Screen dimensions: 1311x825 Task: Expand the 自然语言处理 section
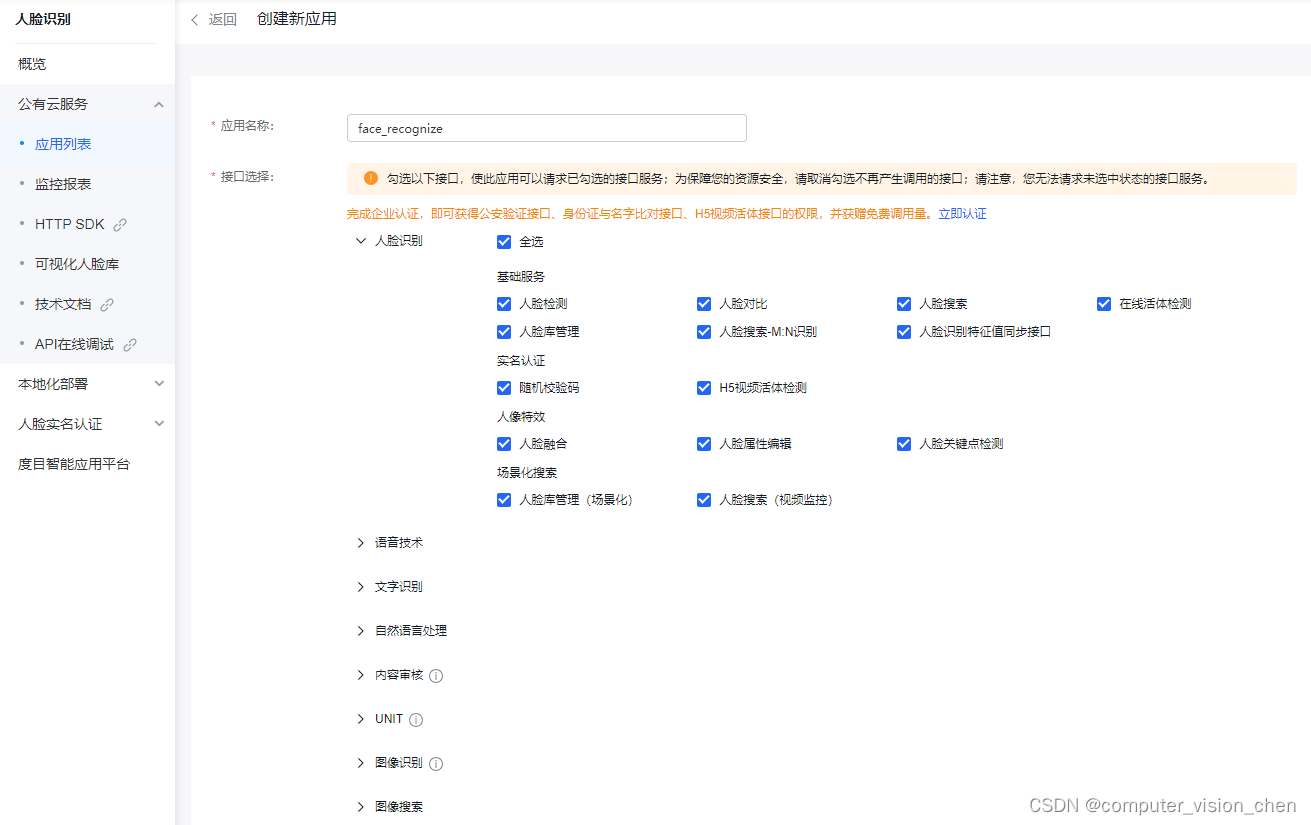click(x=361, y=631)
